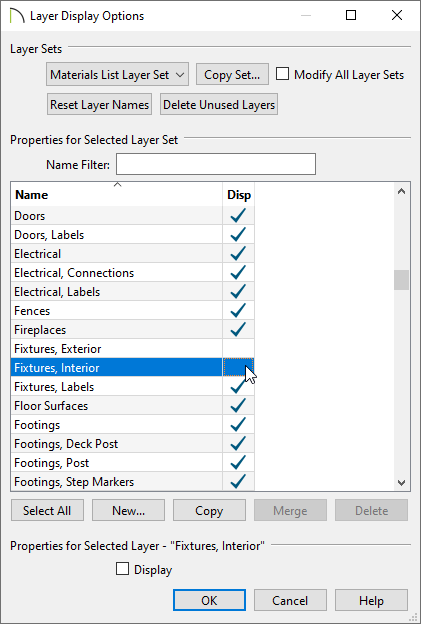Click the Delete Unused Layers button

(x=219, y=105)
